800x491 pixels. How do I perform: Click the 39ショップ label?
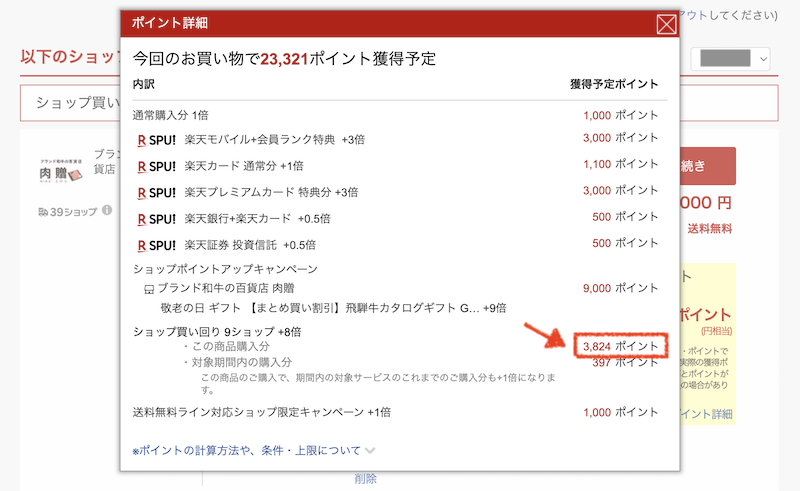[x=73, y=212]
